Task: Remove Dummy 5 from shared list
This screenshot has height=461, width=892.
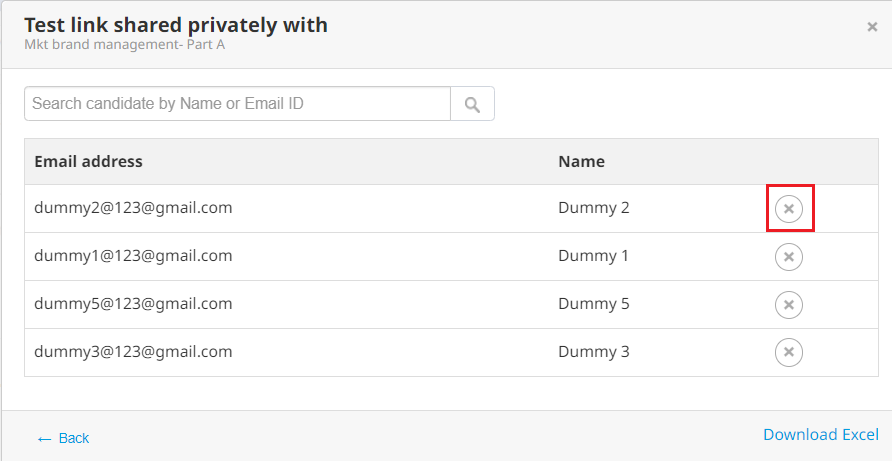Action: [x=788, y=304]
